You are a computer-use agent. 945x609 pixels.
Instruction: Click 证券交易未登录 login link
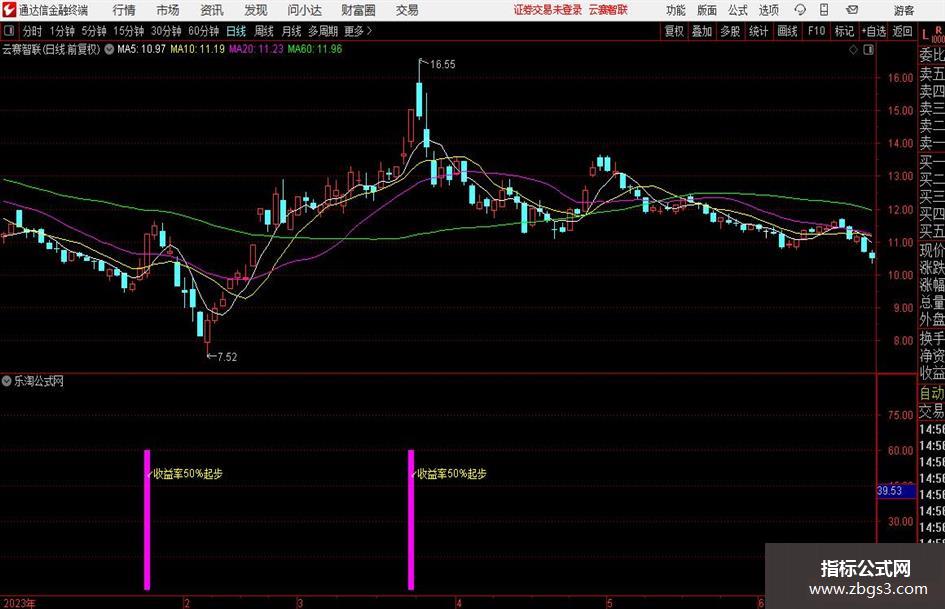[x=548, y=10]
